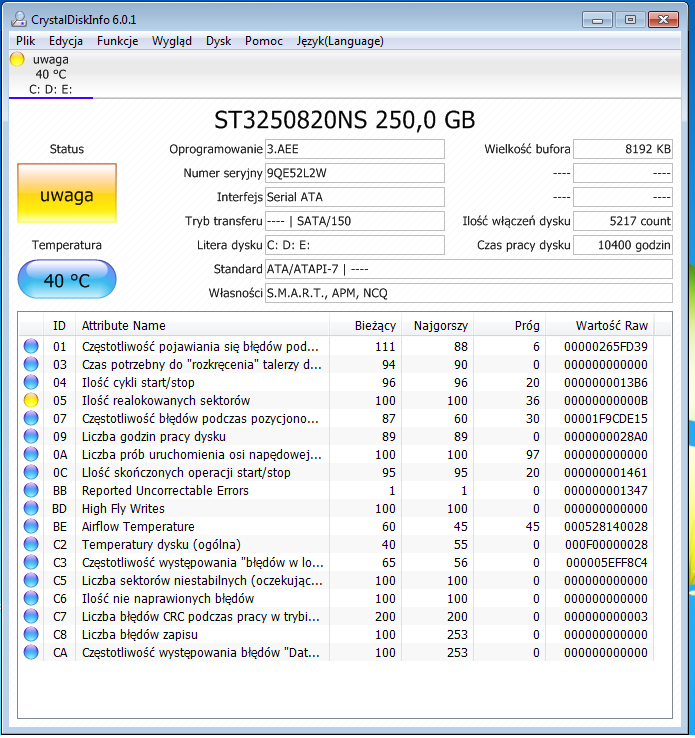Click the CrystalDiskInfo title bar app icon
Image resolution: width=695 pixels, height=738 pixels.
tap(19, 19)
